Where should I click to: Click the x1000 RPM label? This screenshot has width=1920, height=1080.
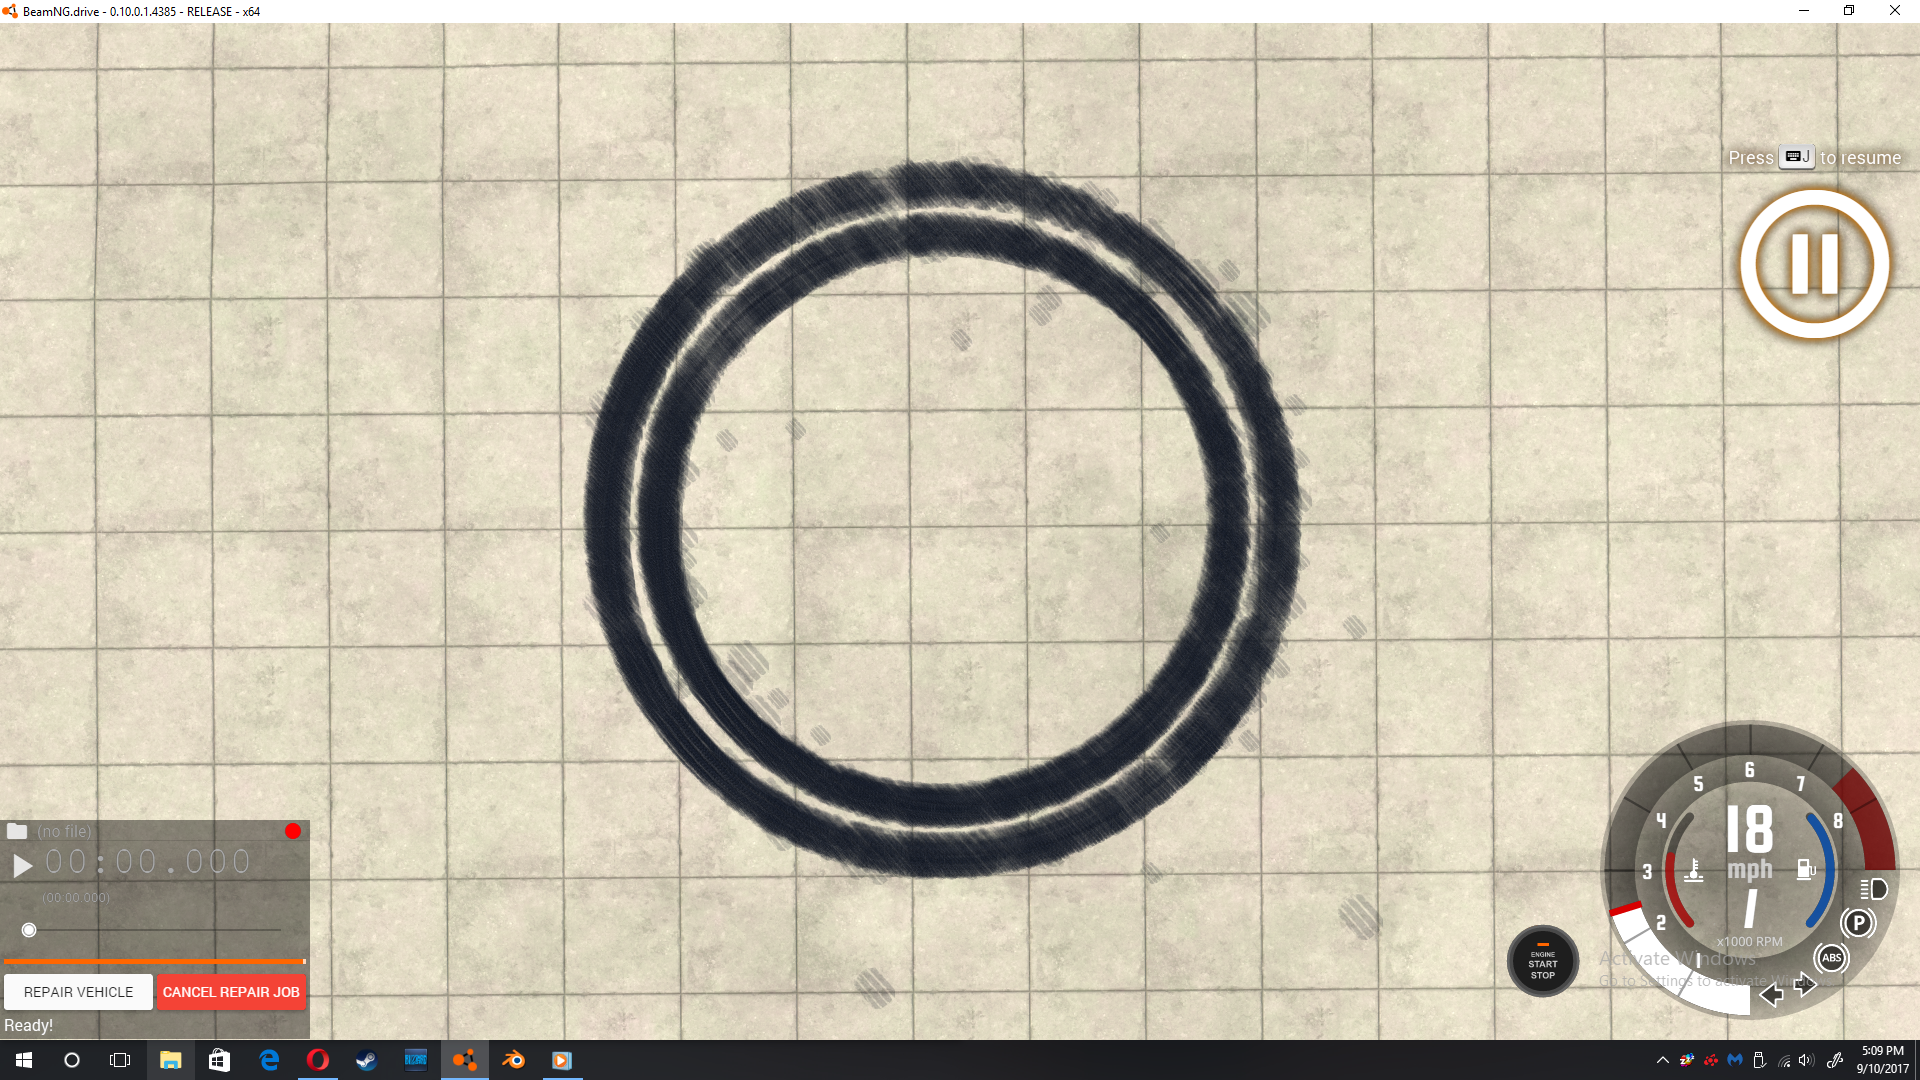point(1749,941)
